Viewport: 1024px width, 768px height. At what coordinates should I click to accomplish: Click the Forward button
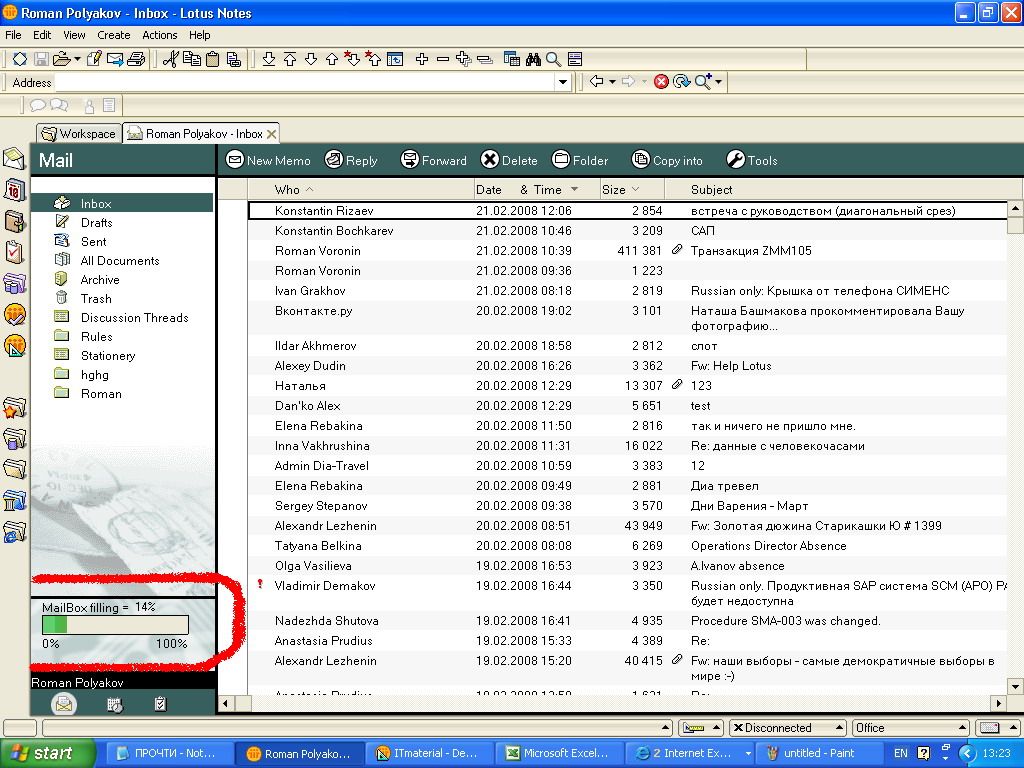coord(434,160)
